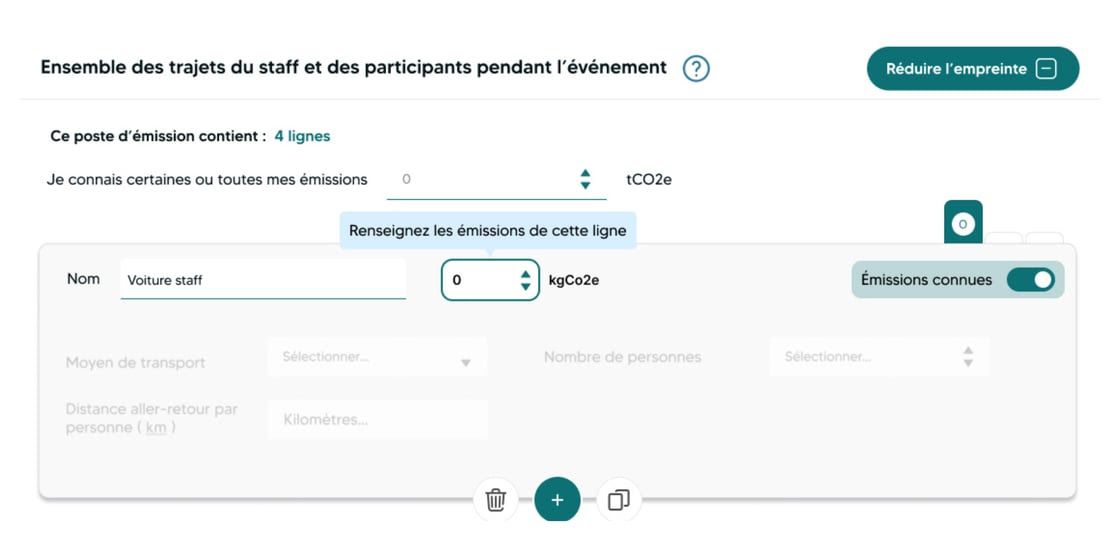The width and height of the screenshot is (1120, 560).
Task: Add a new line with plus button
Action: pos(557,500)
